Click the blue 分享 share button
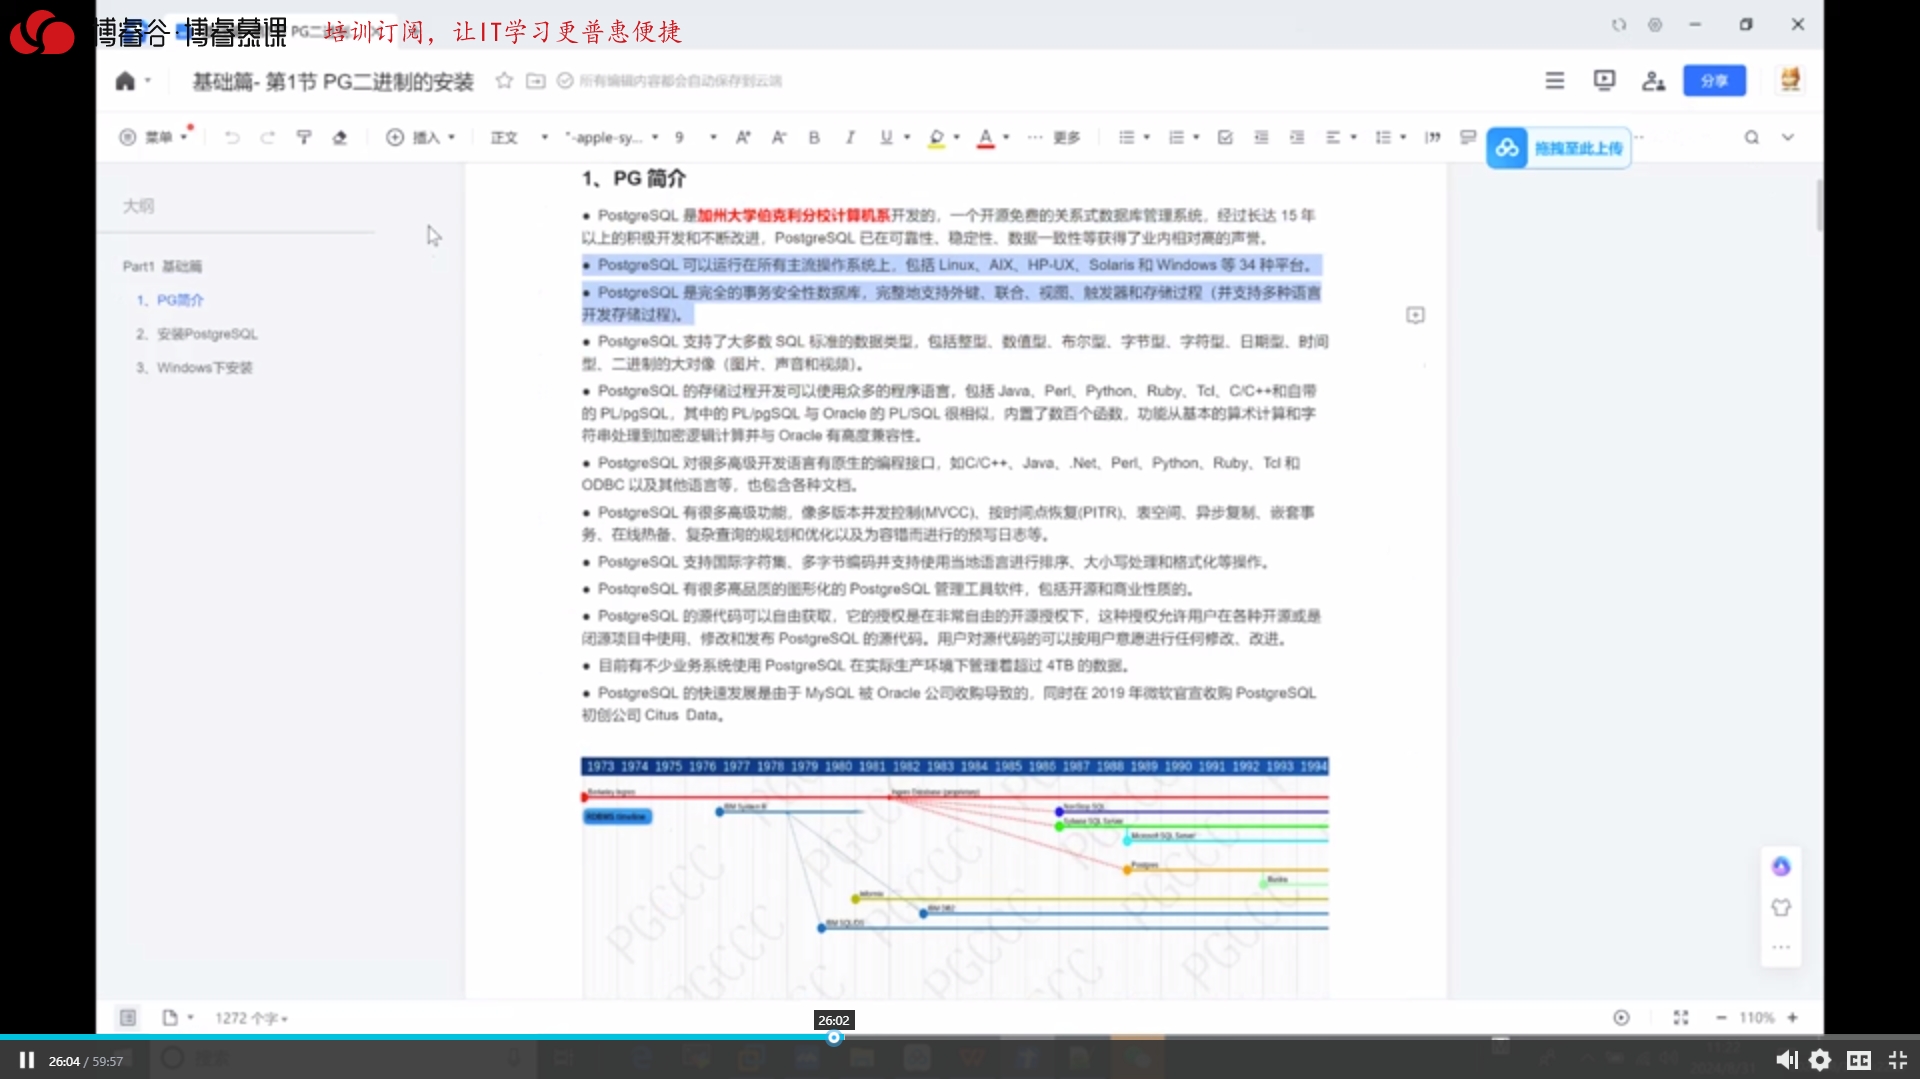This screenshot has height=1079, width=1920. click(1714, 81)
